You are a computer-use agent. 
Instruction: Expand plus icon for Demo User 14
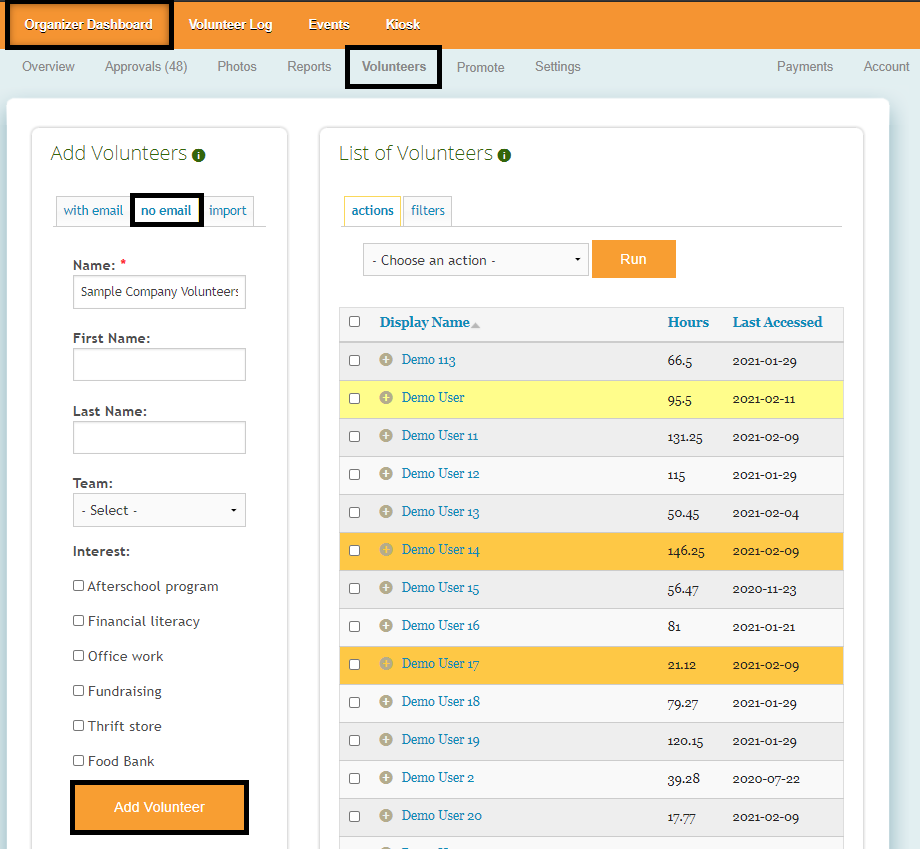[x=386, y=550]
